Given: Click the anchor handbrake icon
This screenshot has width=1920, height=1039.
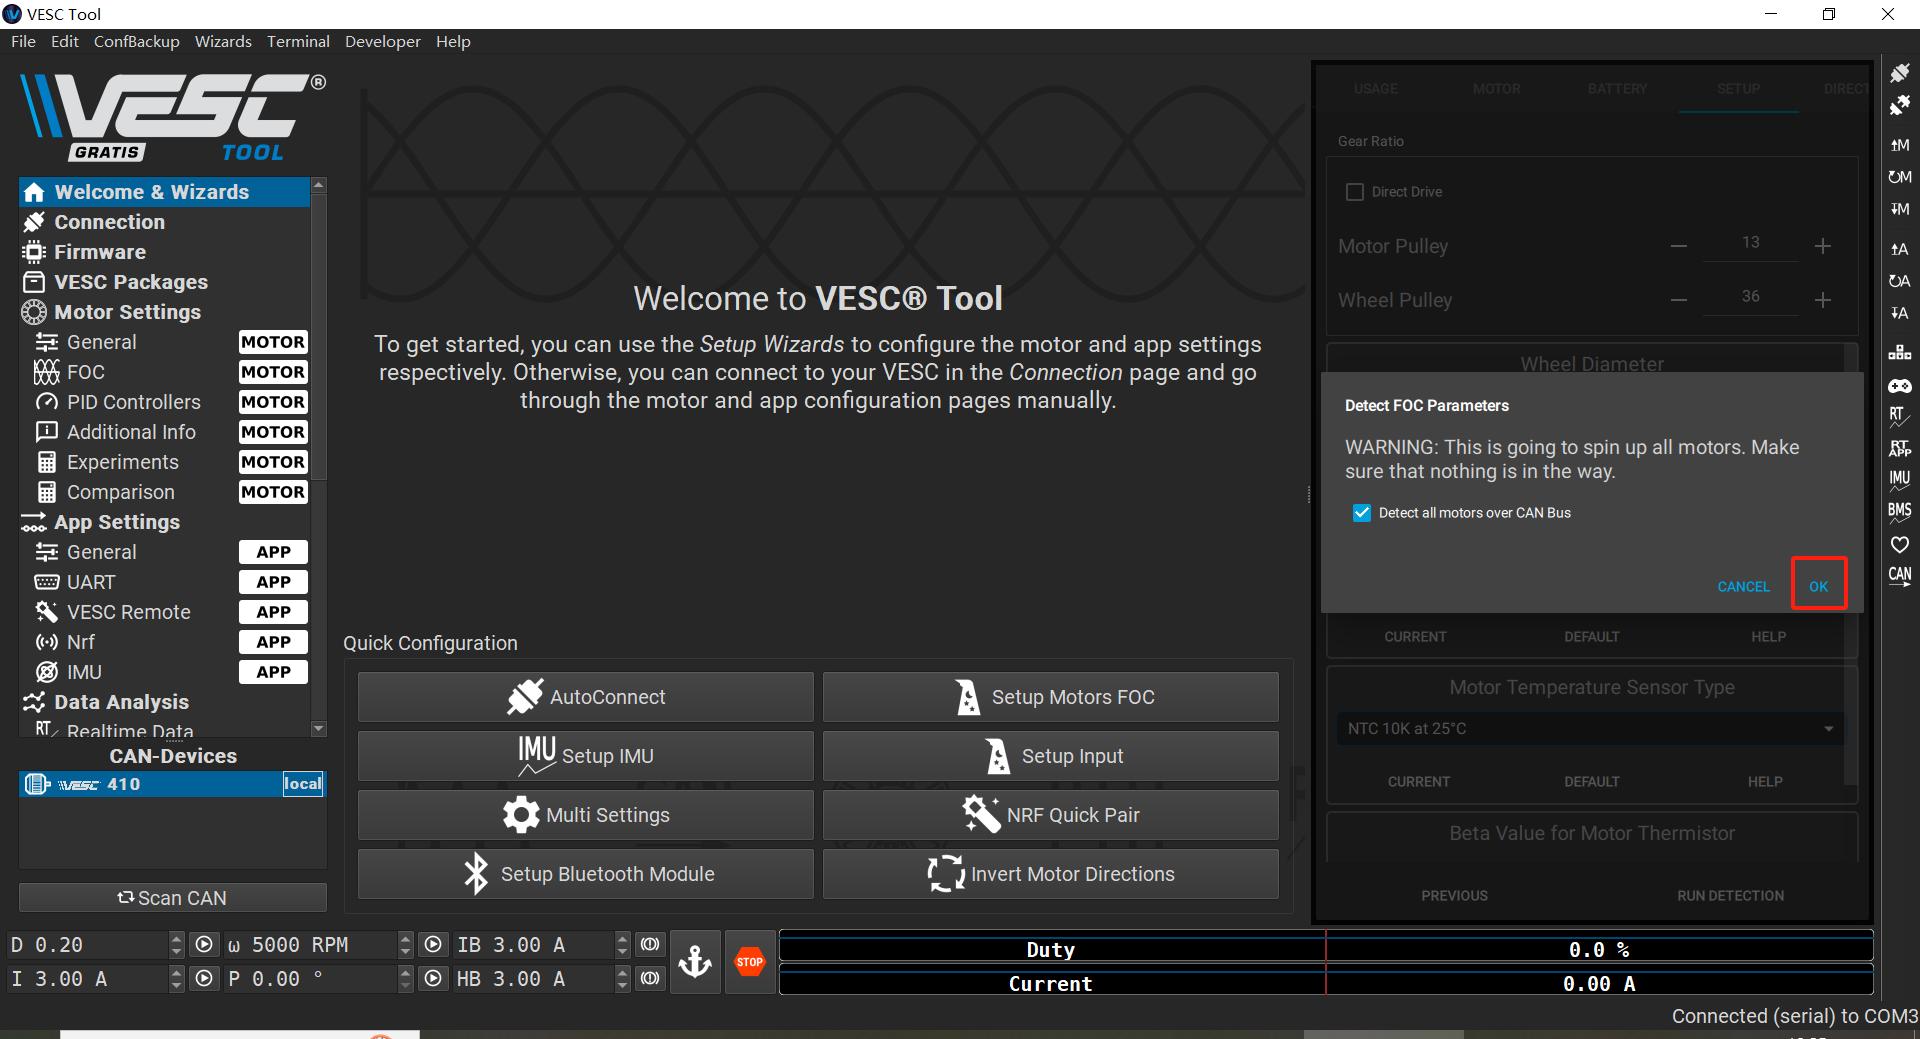Looking at the screenshot, I should point(695,962).
